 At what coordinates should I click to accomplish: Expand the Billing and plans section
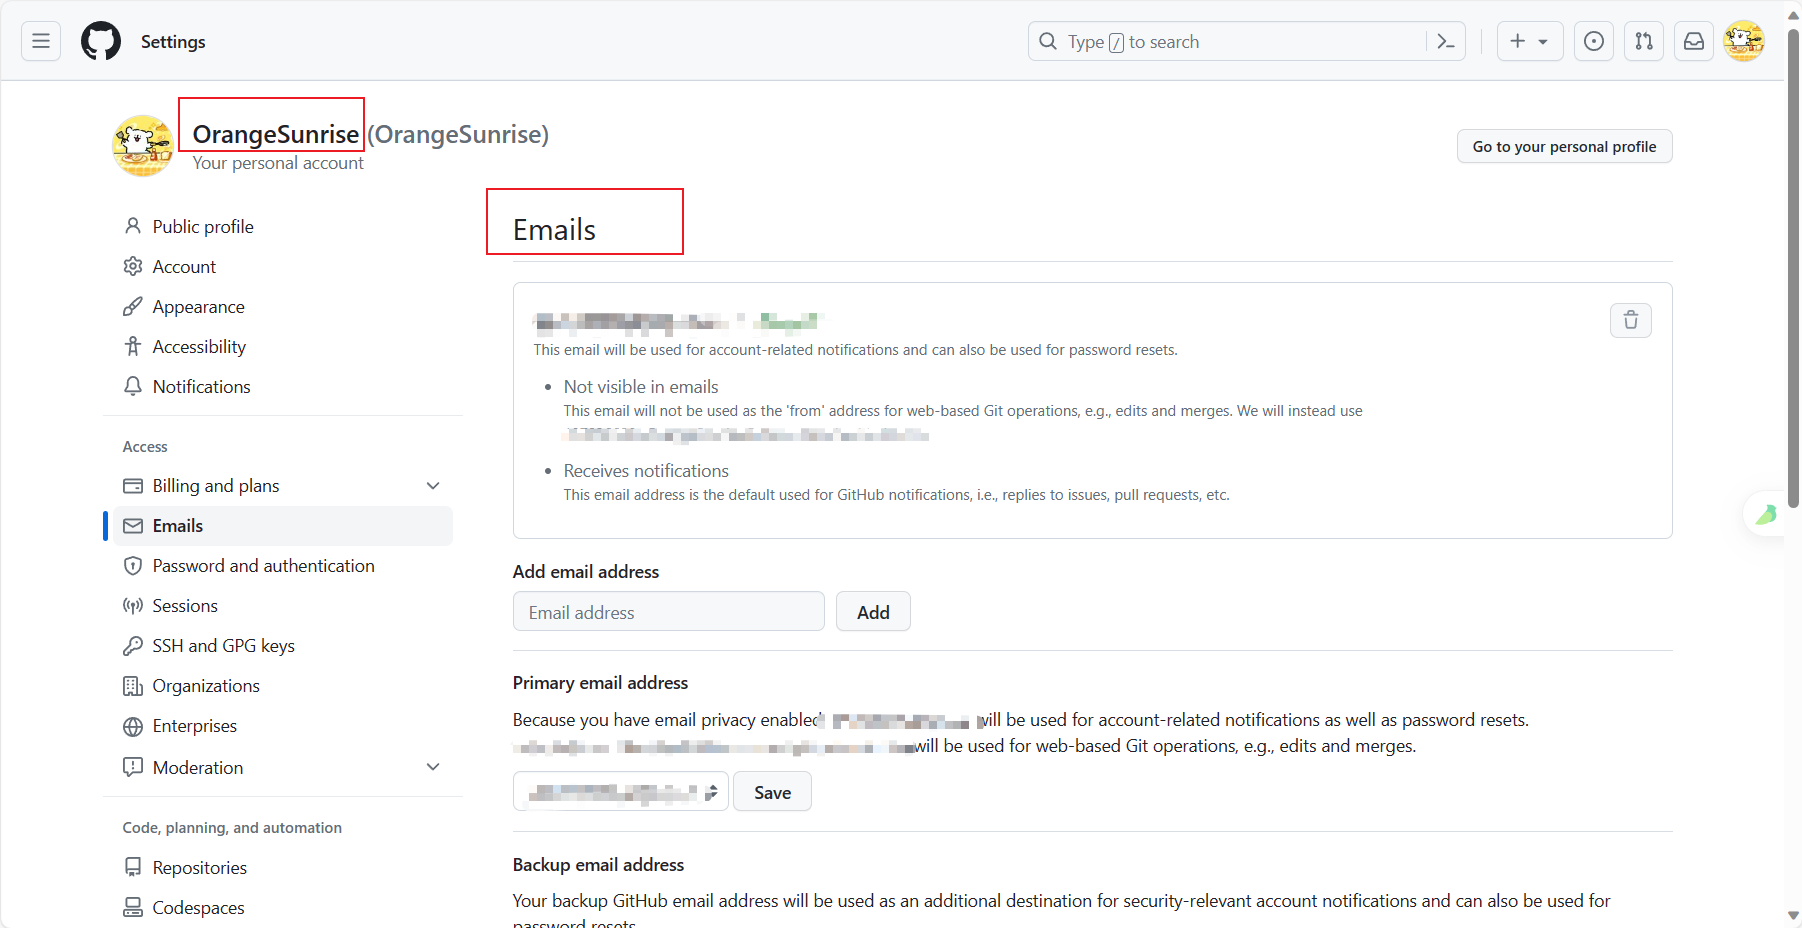coord(433,486)
